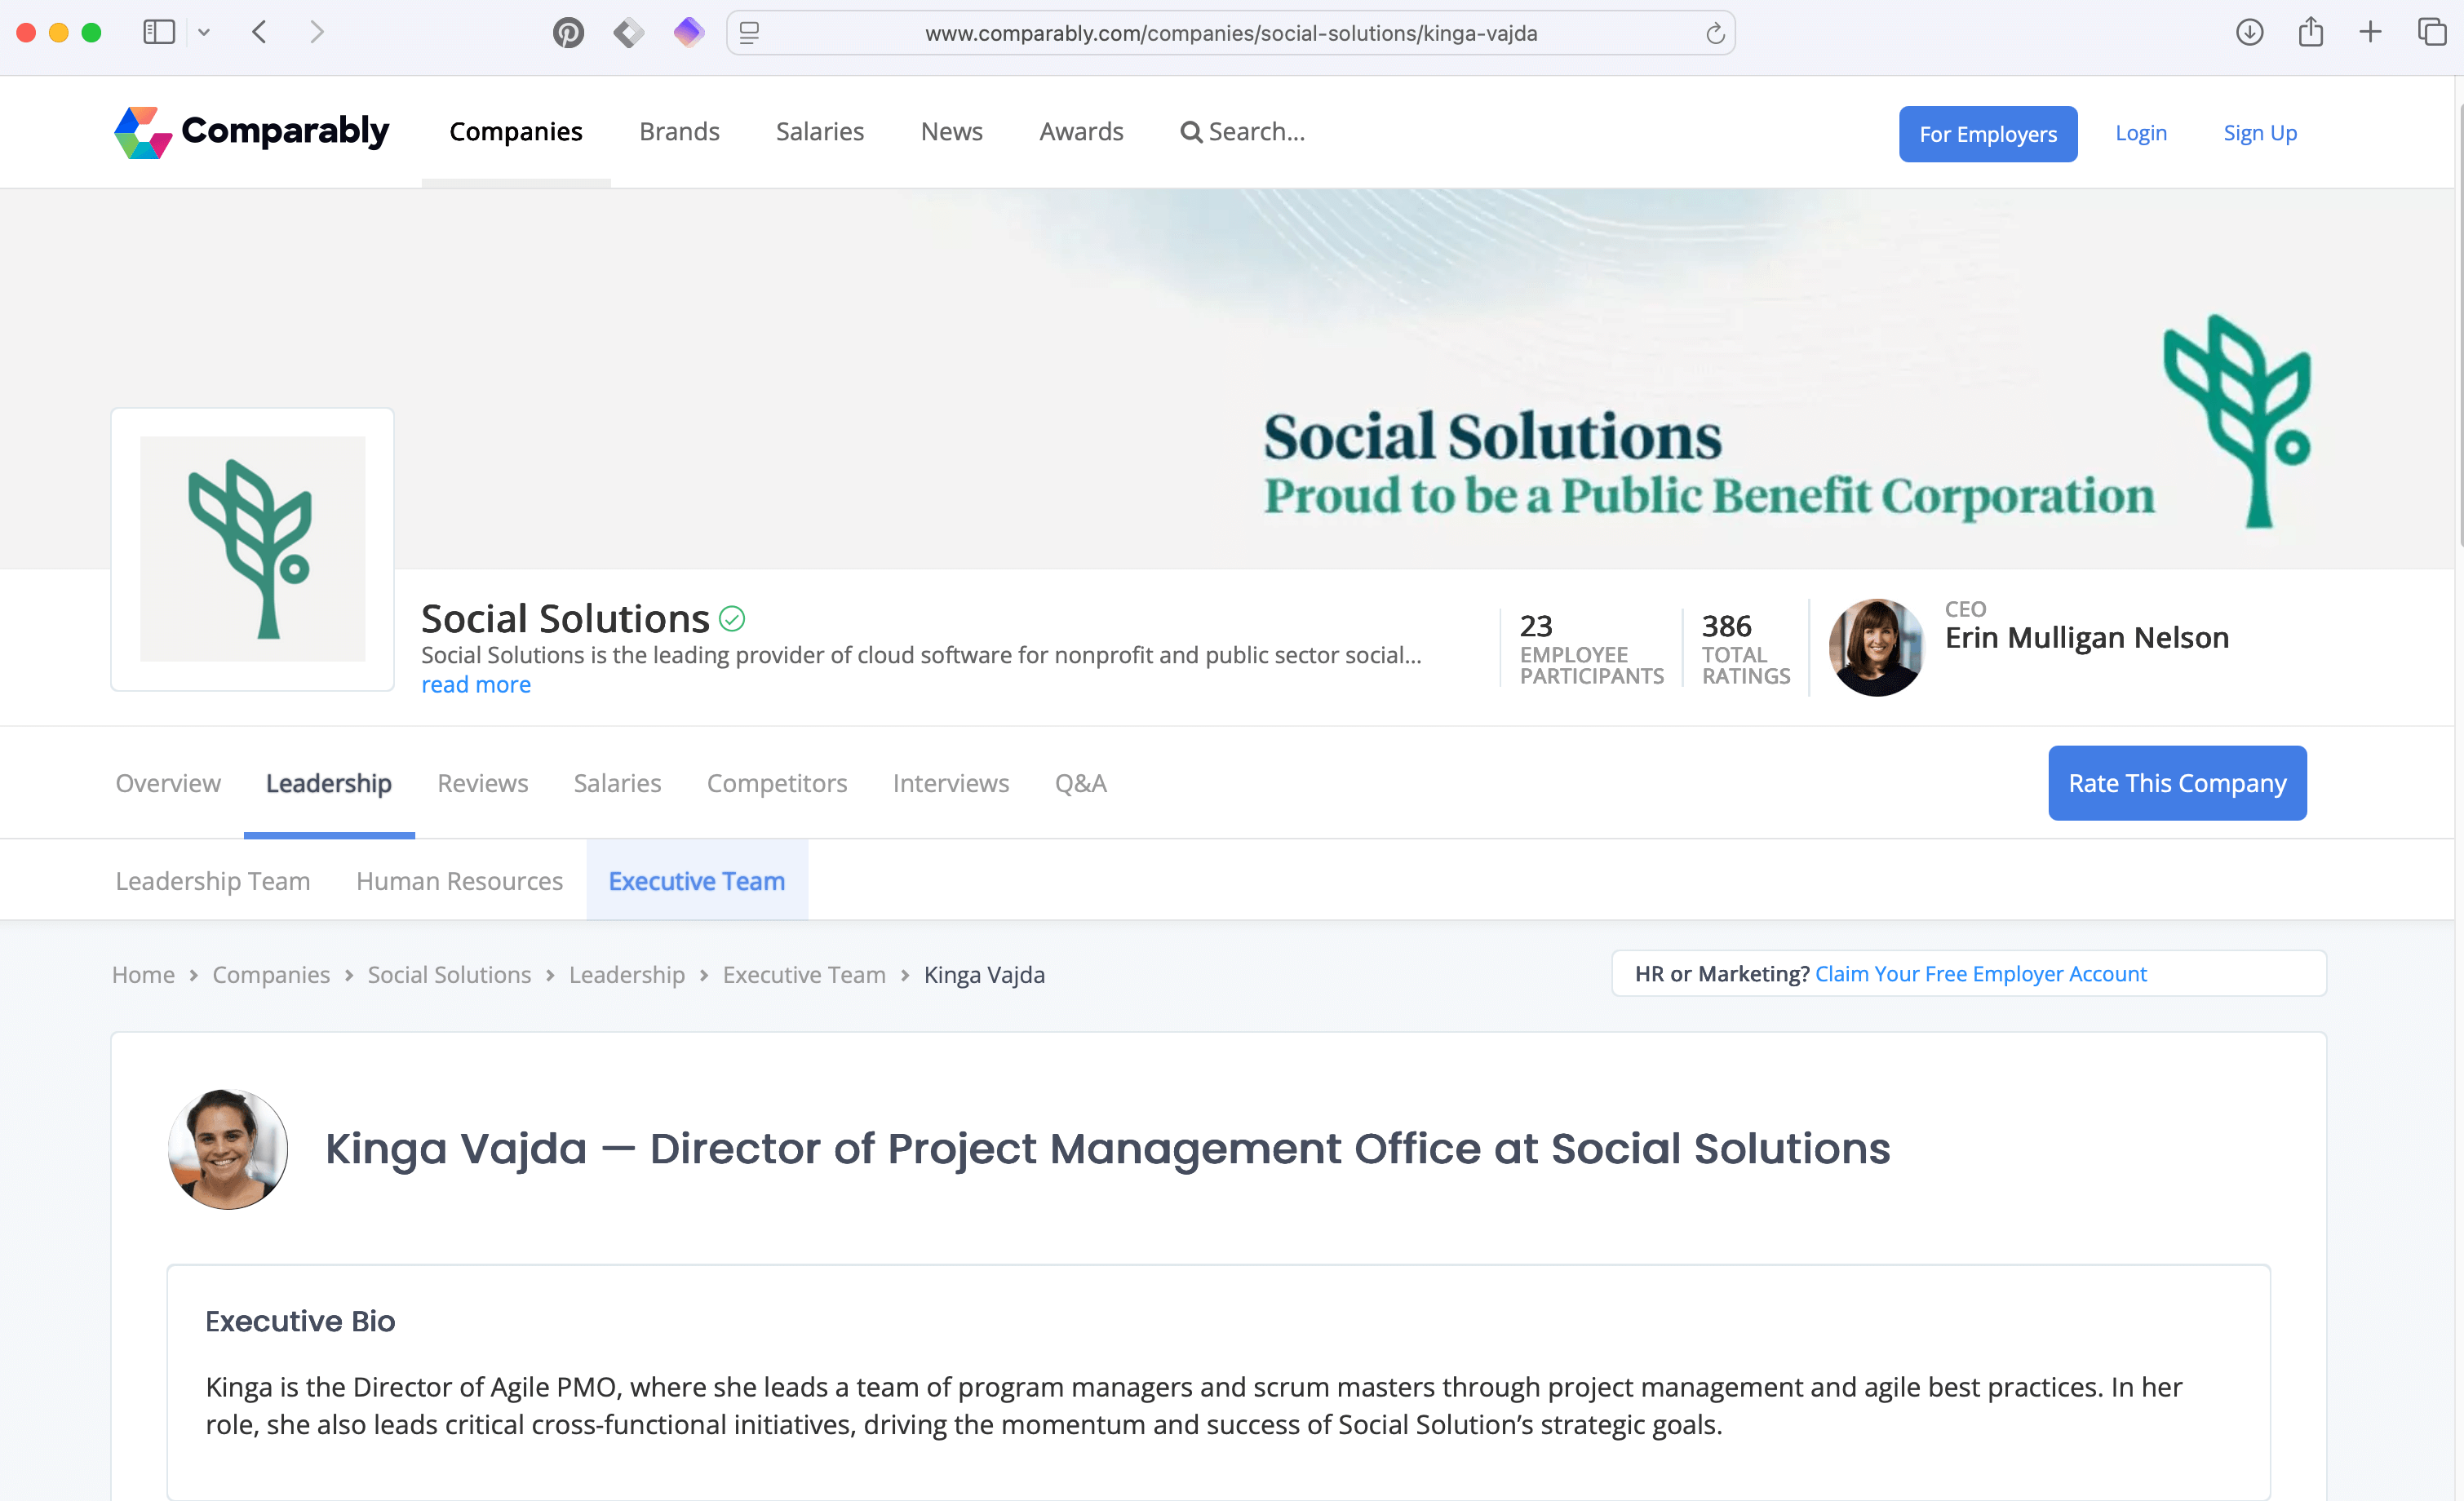Click the gray diamond extension icon
2464x1501 pixels.
pyautogui.click(x=628, y=33)
